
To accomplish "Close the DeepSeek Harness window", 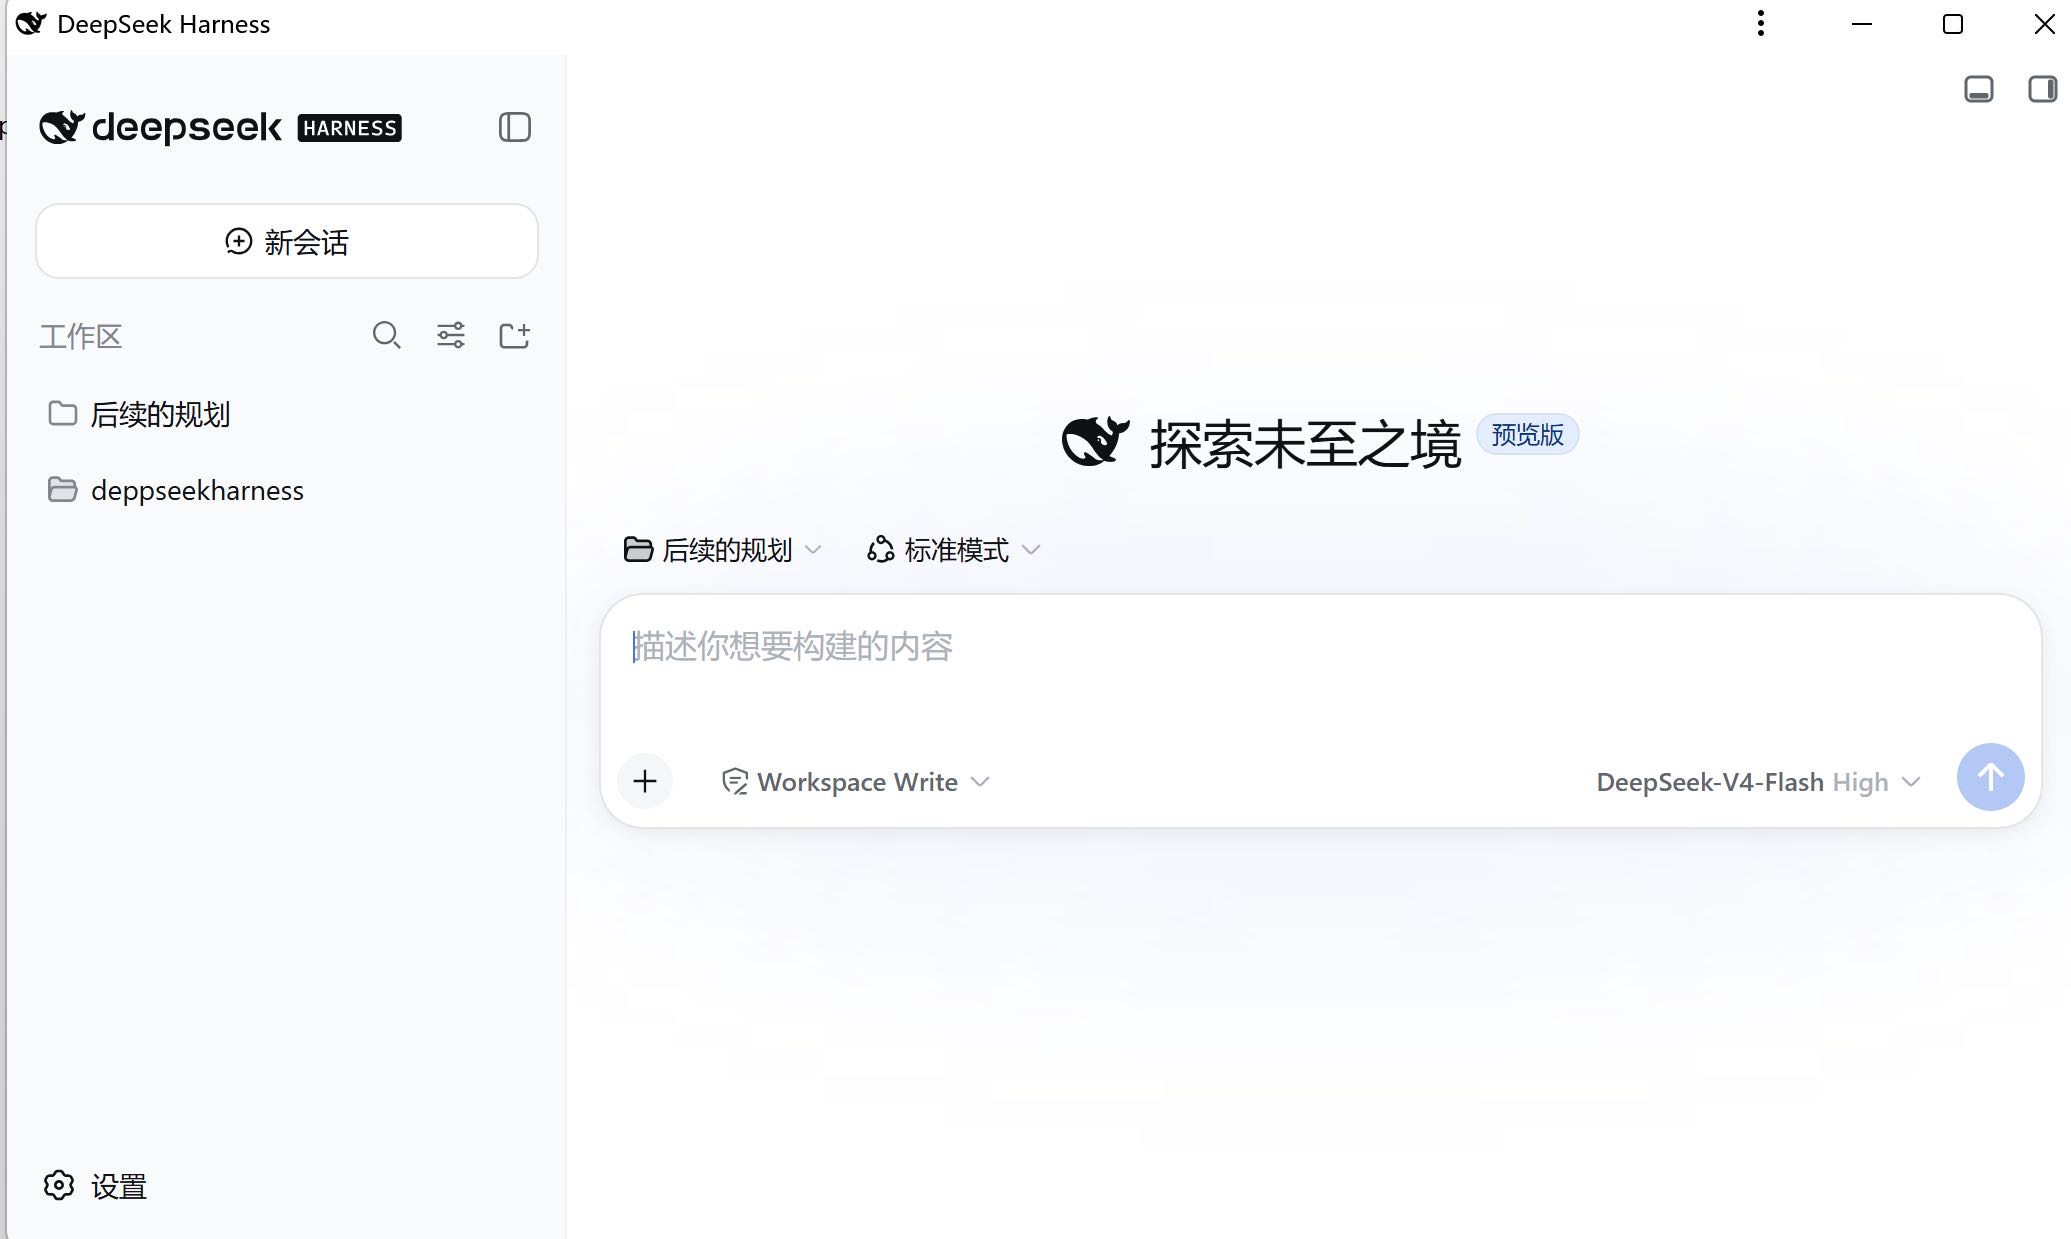I will tap(2044, 24).
